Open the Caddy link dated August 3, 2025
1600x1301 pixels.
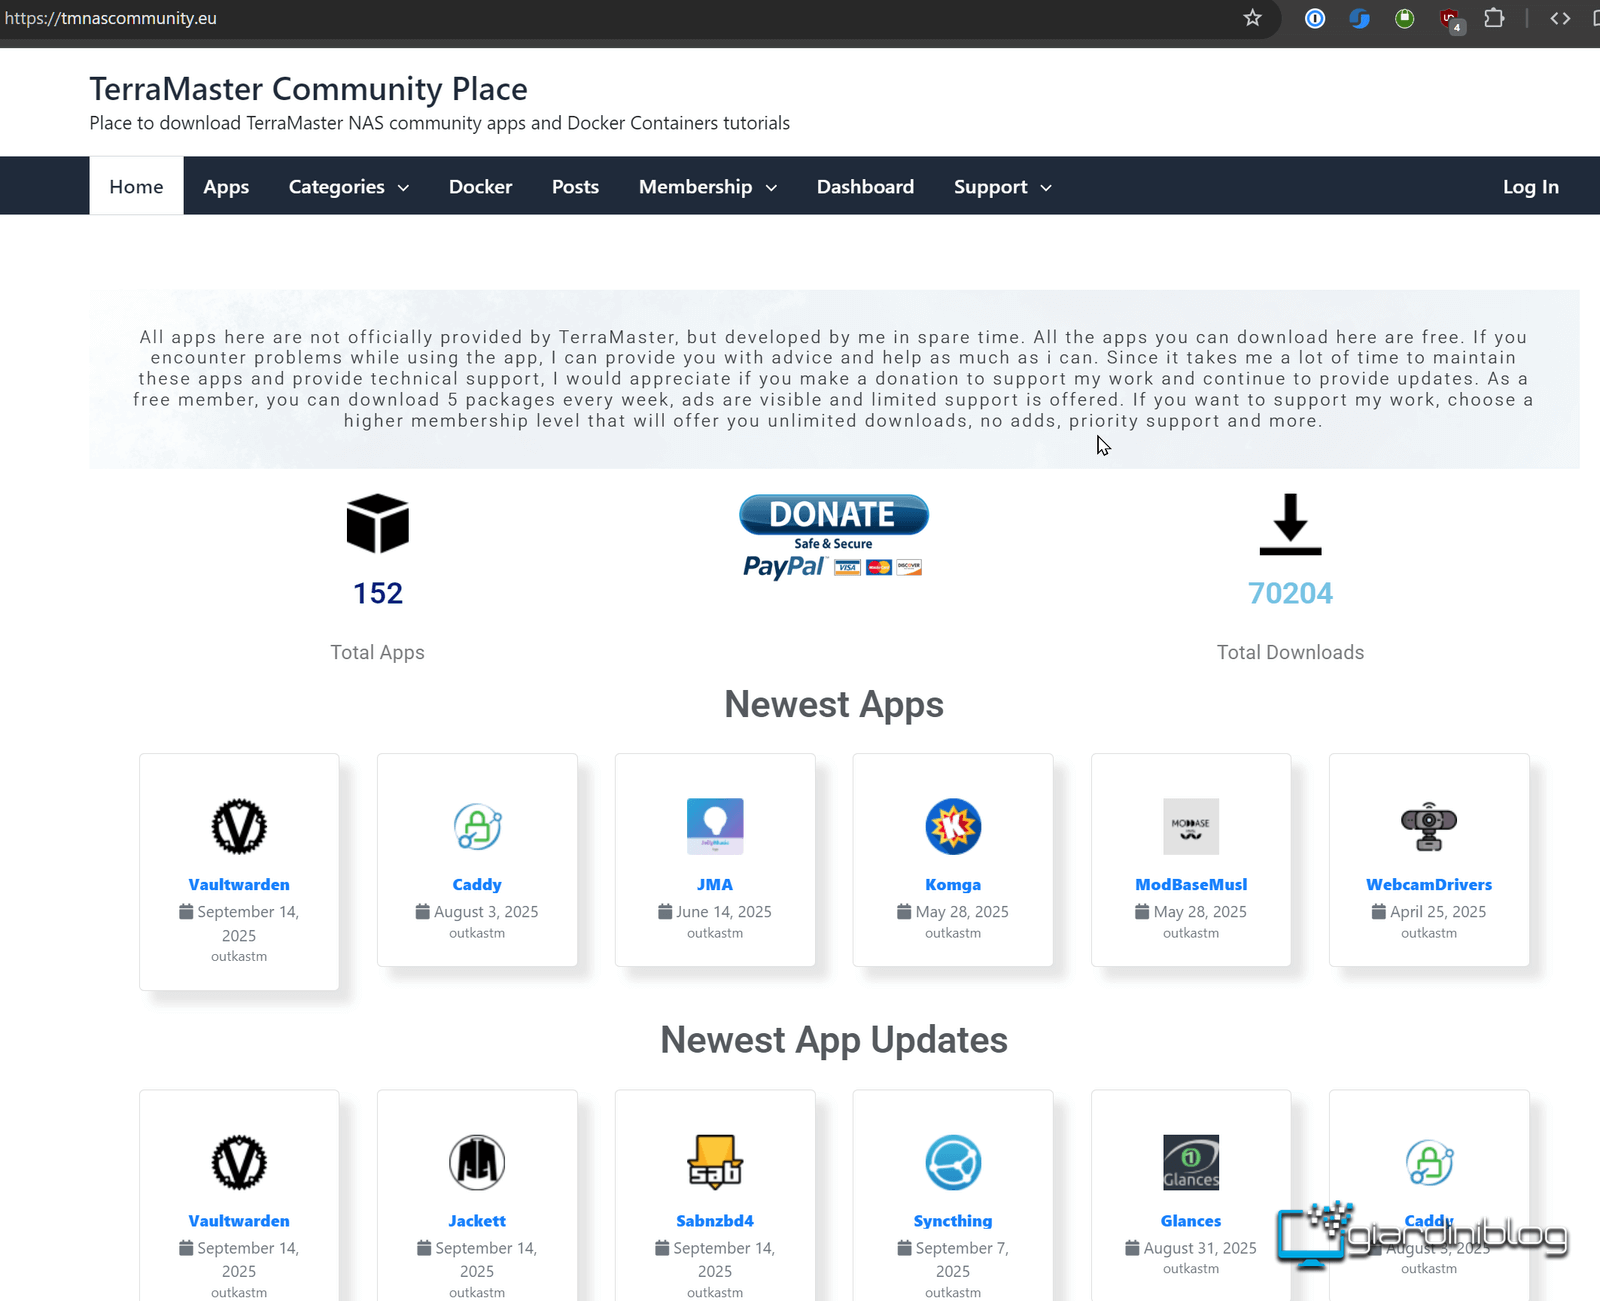pos(477,885)
